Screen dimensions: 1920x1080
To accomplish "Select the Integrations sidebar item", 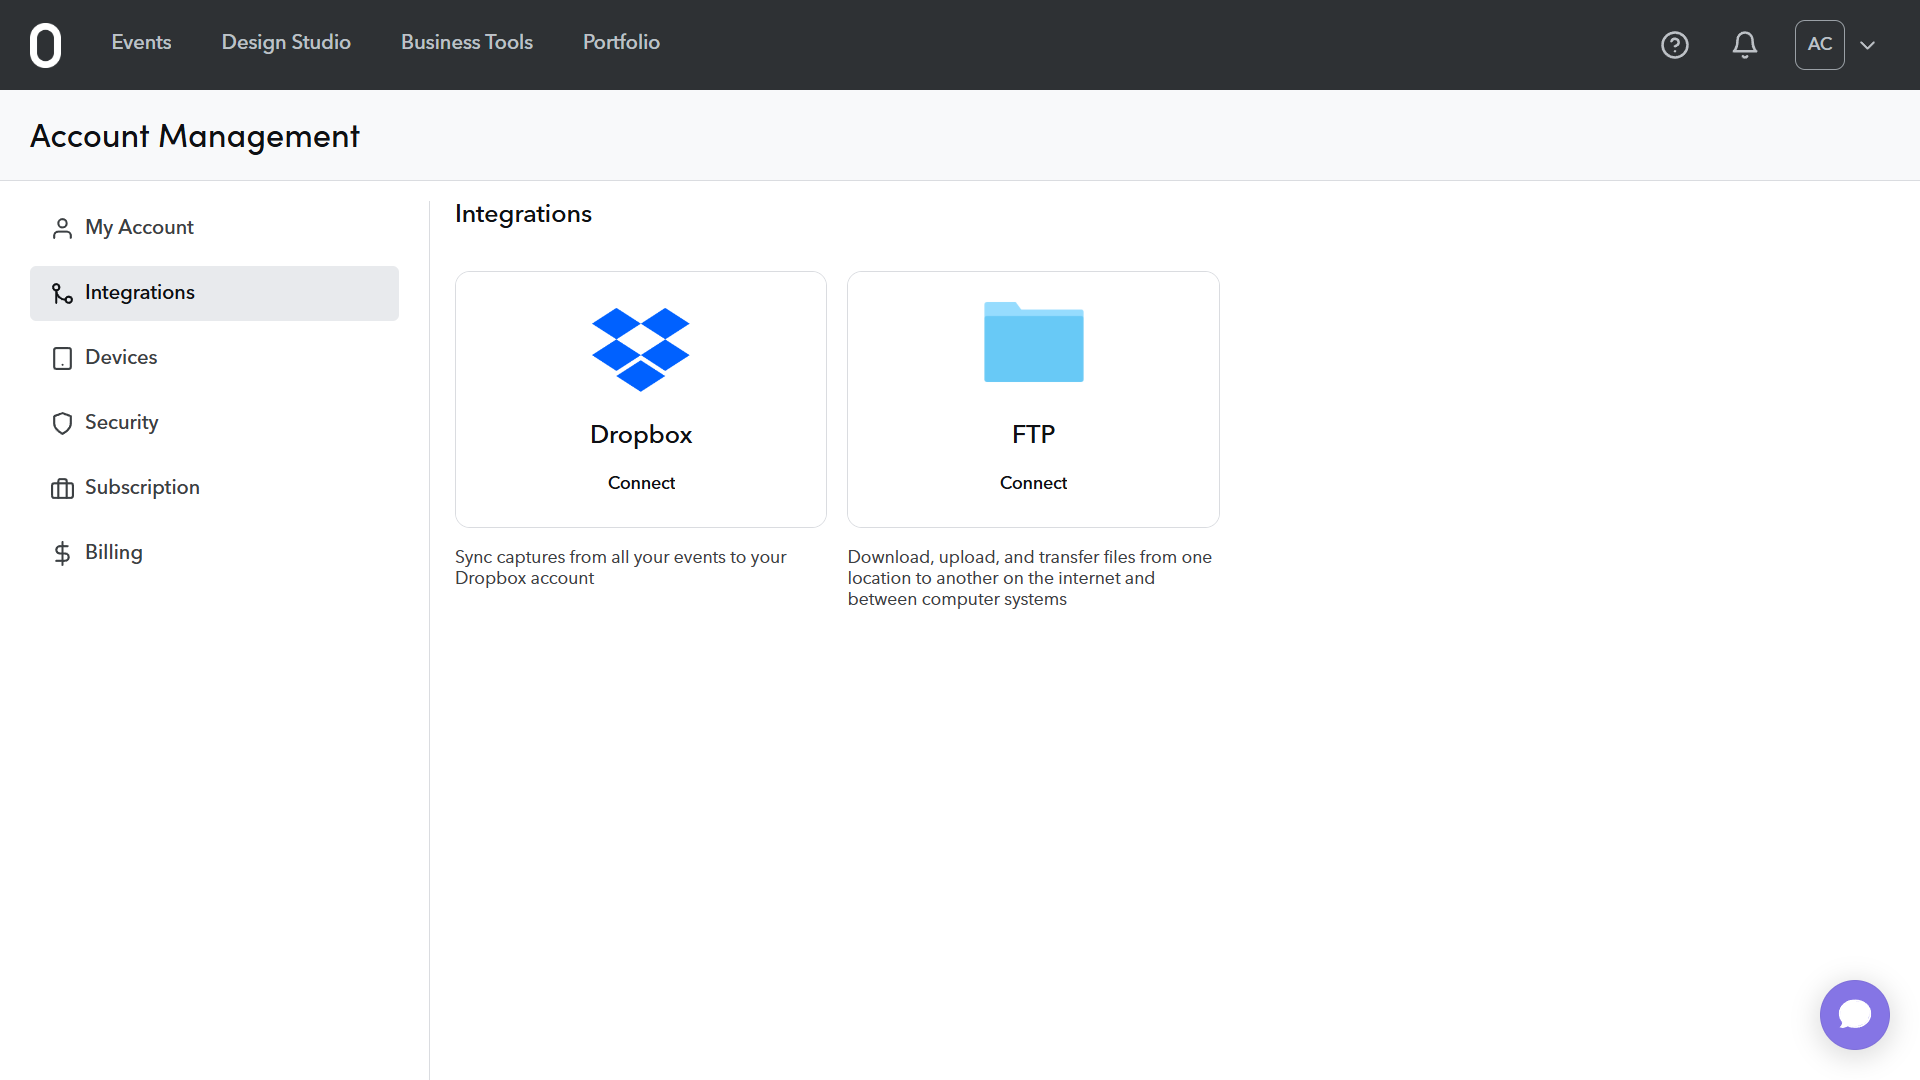I will pyautogui.click(x=214, y=293).
